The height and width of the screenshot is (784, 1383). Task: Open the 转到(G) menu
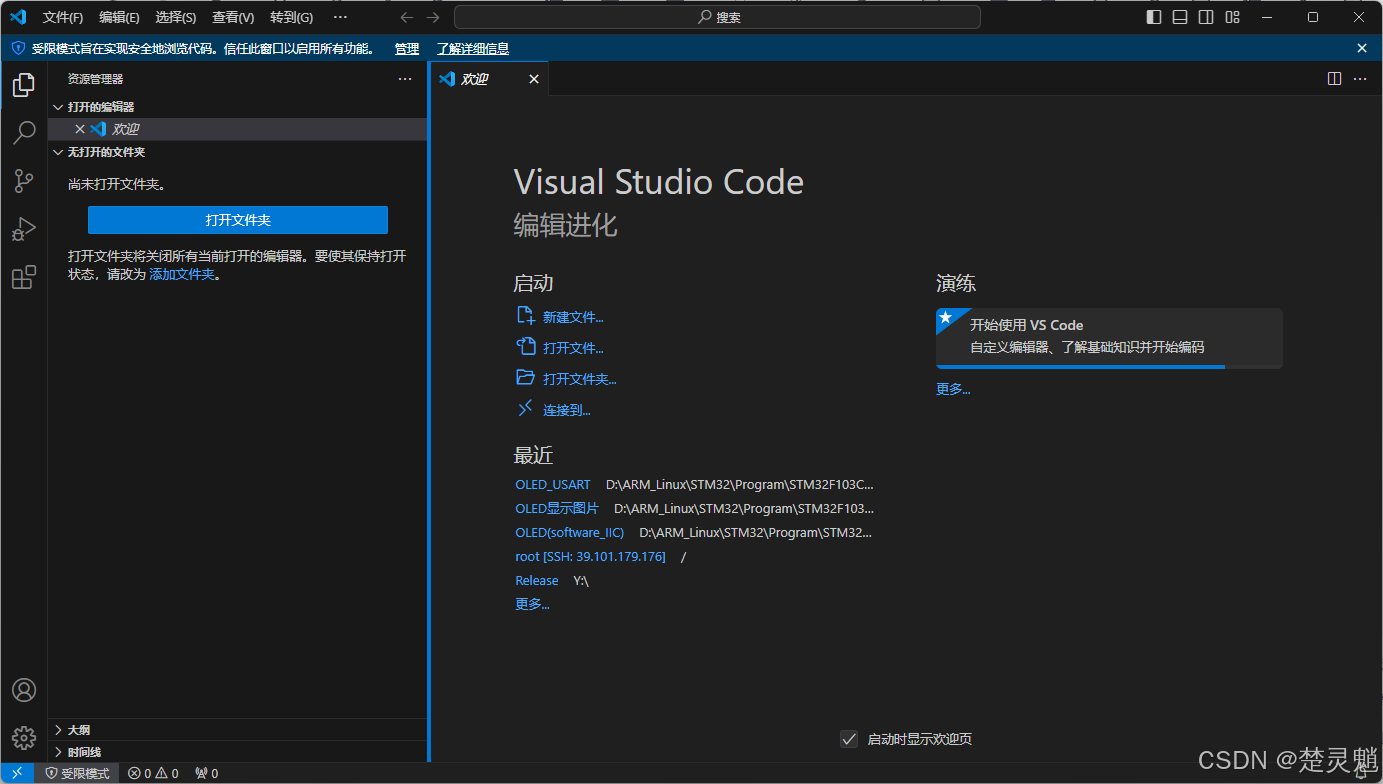click(x=291, y=17)
